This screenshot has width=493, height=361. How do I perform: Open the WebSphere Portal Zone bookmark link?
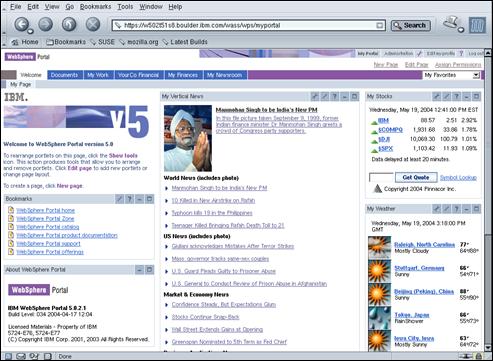tap(45, 219)
